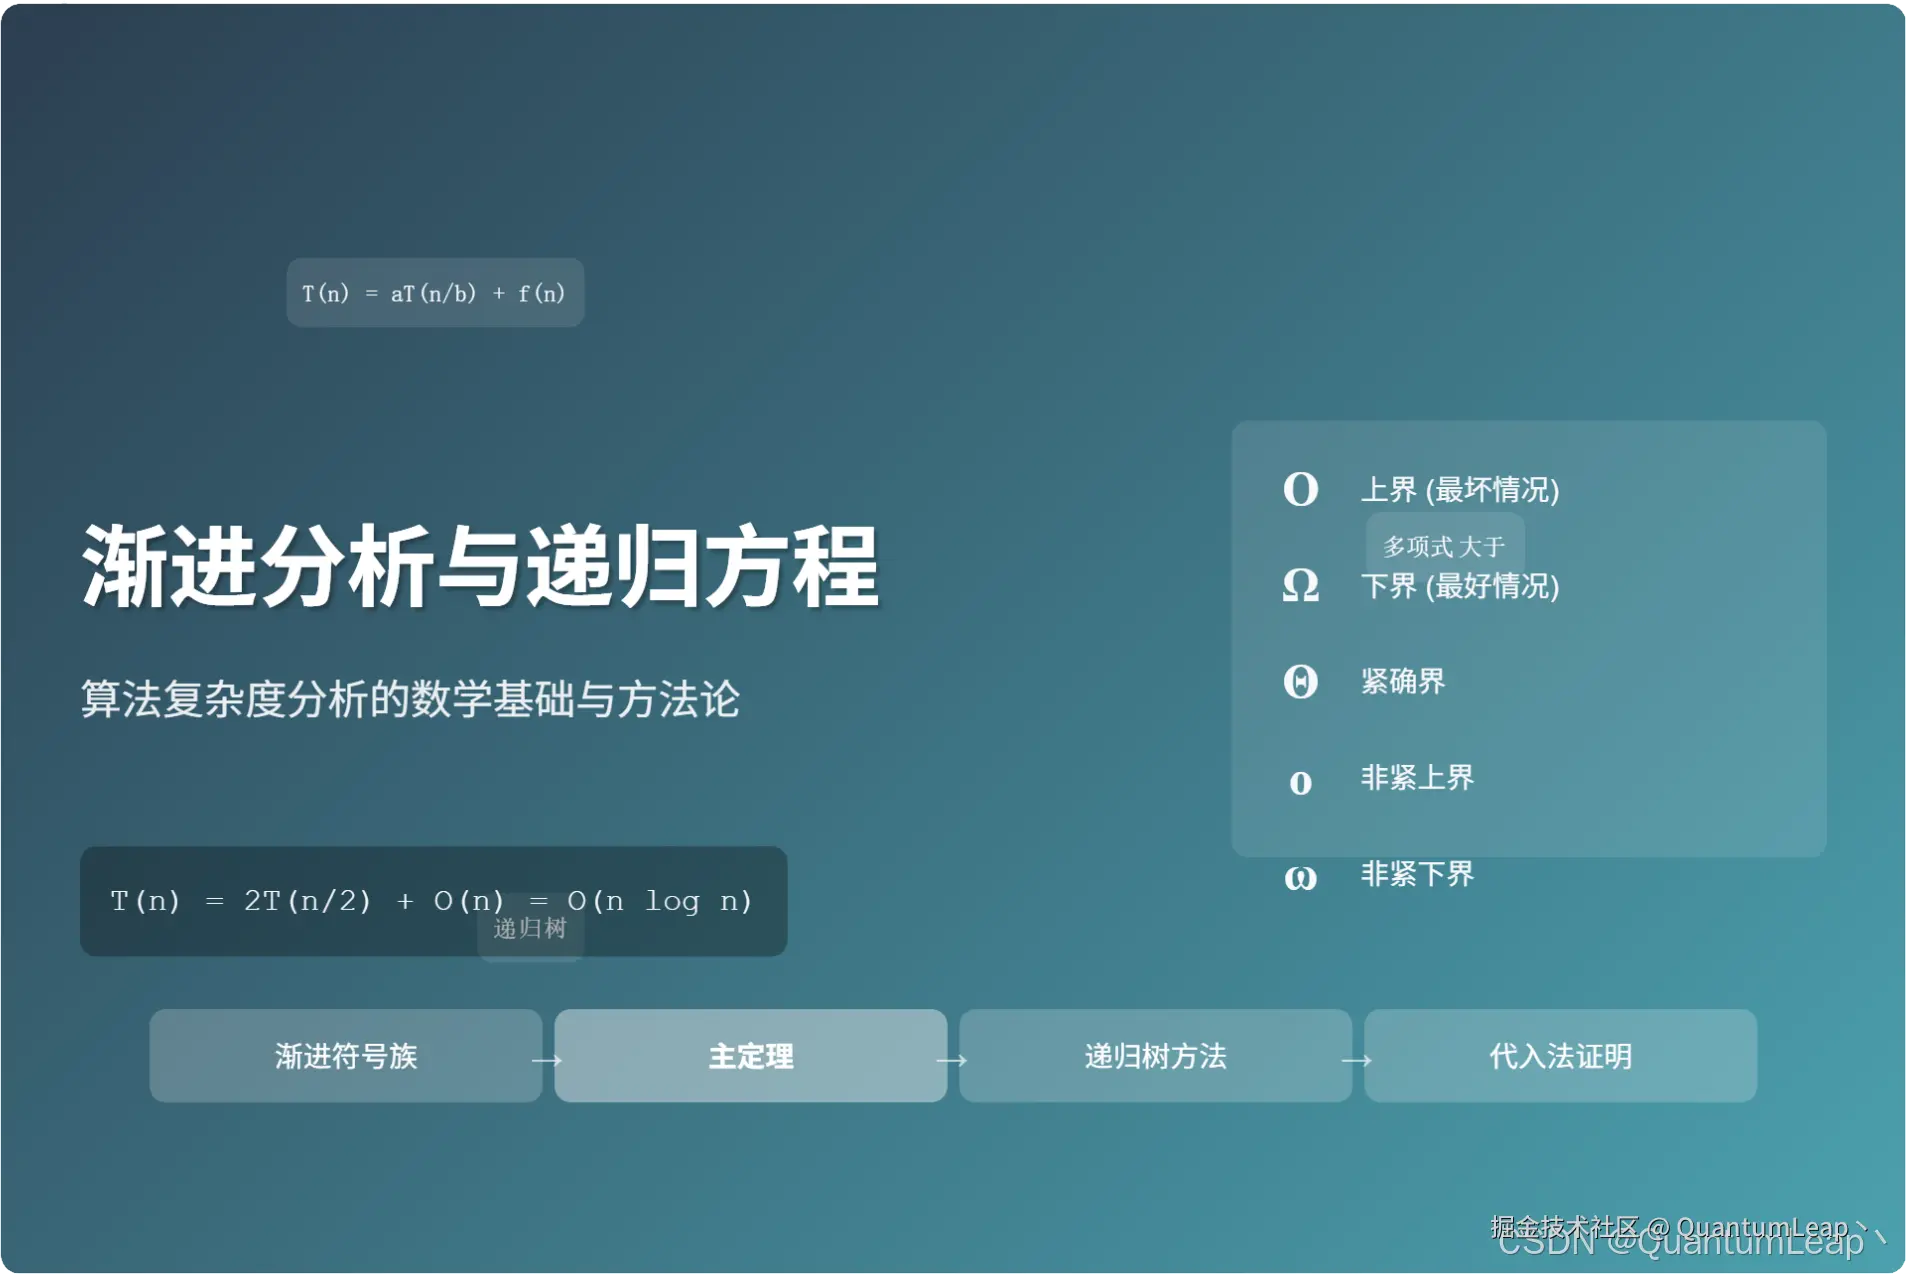Expand the arrow before 代入法证明
This screenshot has width=1906, height=1274.
[x=1358, y=1056]
